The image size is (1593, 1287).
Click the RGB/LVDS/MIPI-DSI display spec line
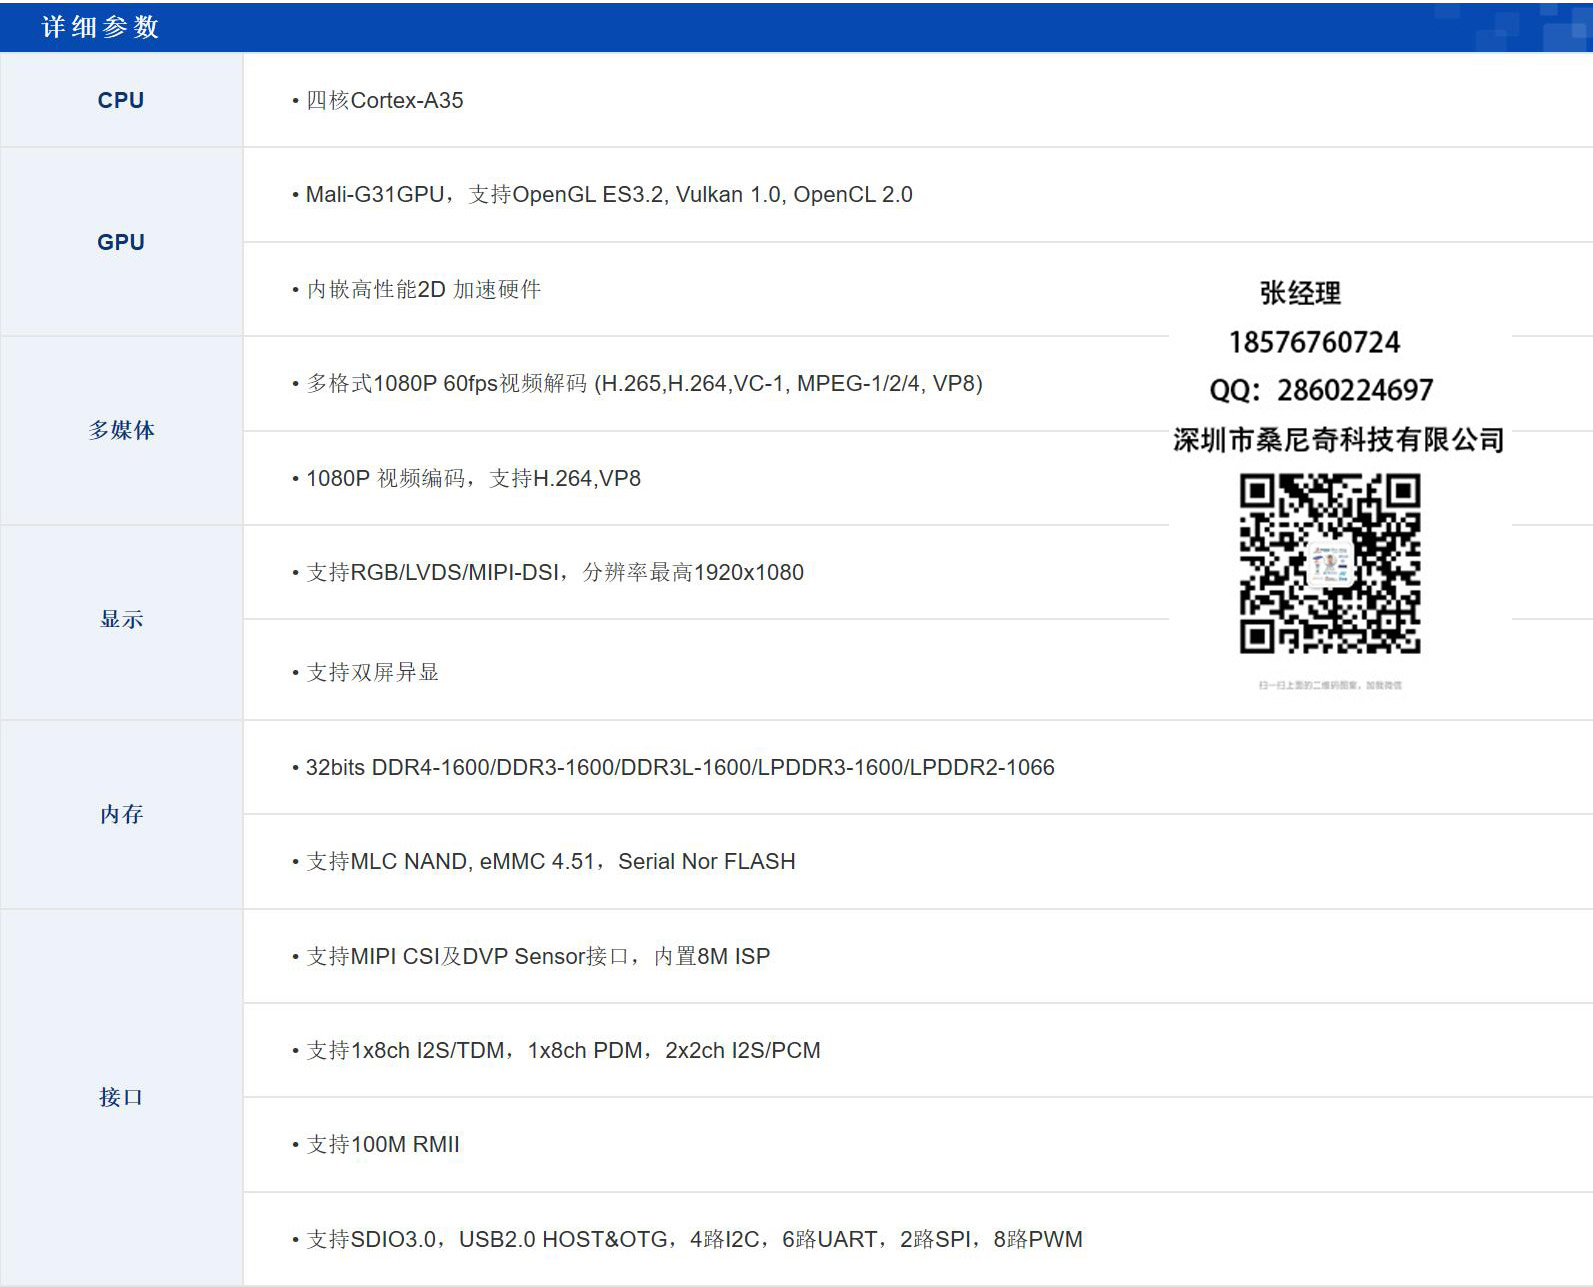click(x=554, y=572)
